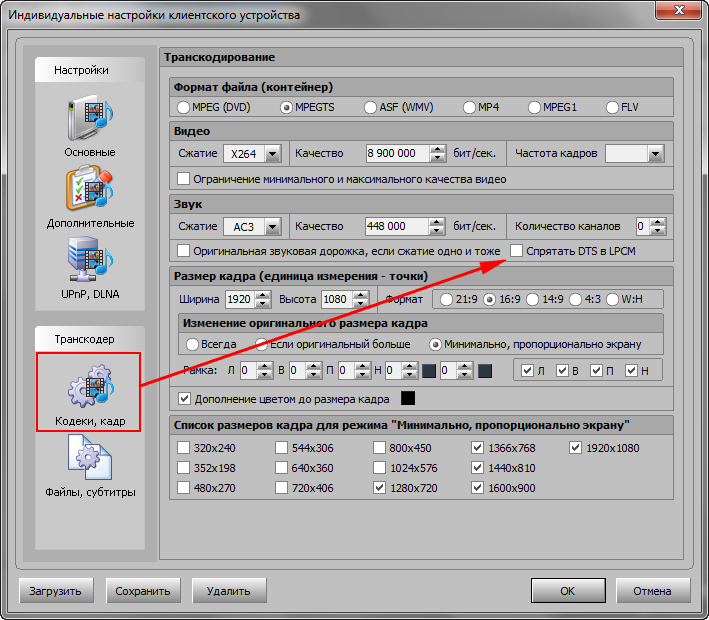Open the audio Сжатие AC3 dropdown
Viewport: 709px width, 620px height.
(x=270, y=227)
